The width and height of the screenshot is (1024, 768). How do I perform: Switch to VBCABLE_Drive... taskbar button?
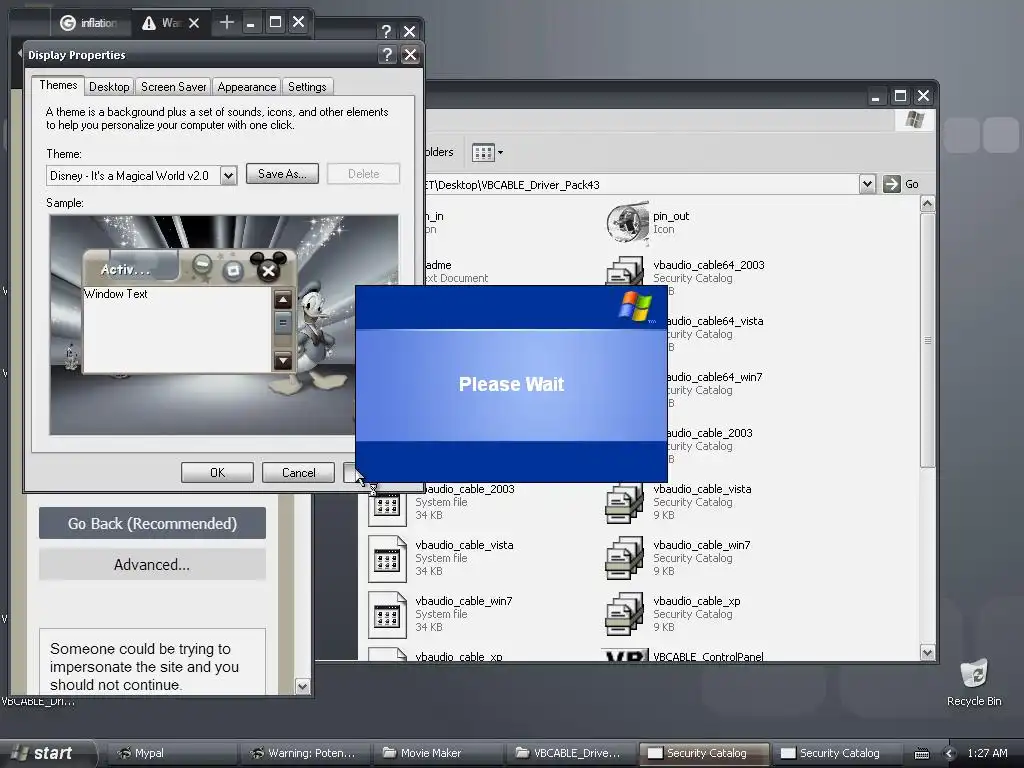click(x=569, y=753)
